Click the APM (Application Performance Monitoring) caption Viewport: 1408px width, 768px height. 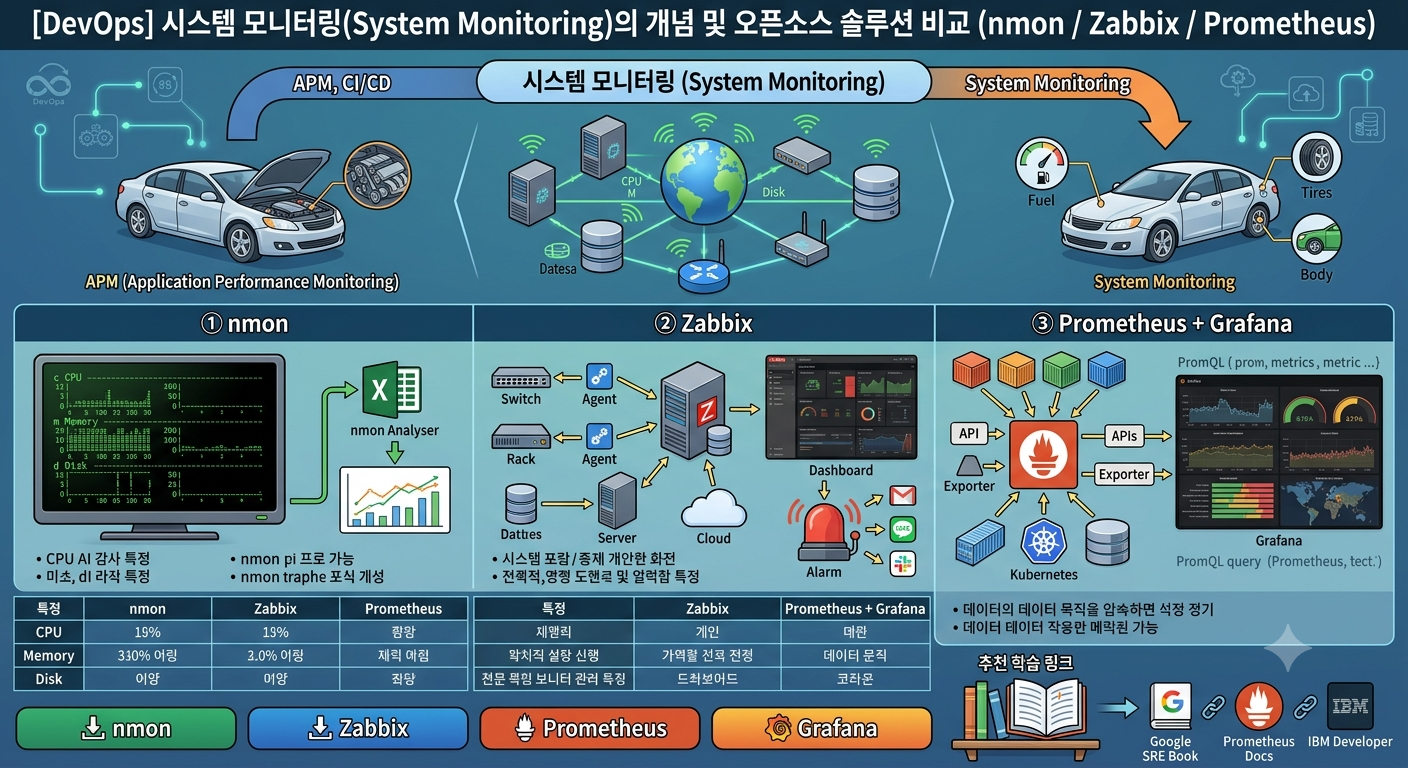pyautogui.click(x=243, y=282)
